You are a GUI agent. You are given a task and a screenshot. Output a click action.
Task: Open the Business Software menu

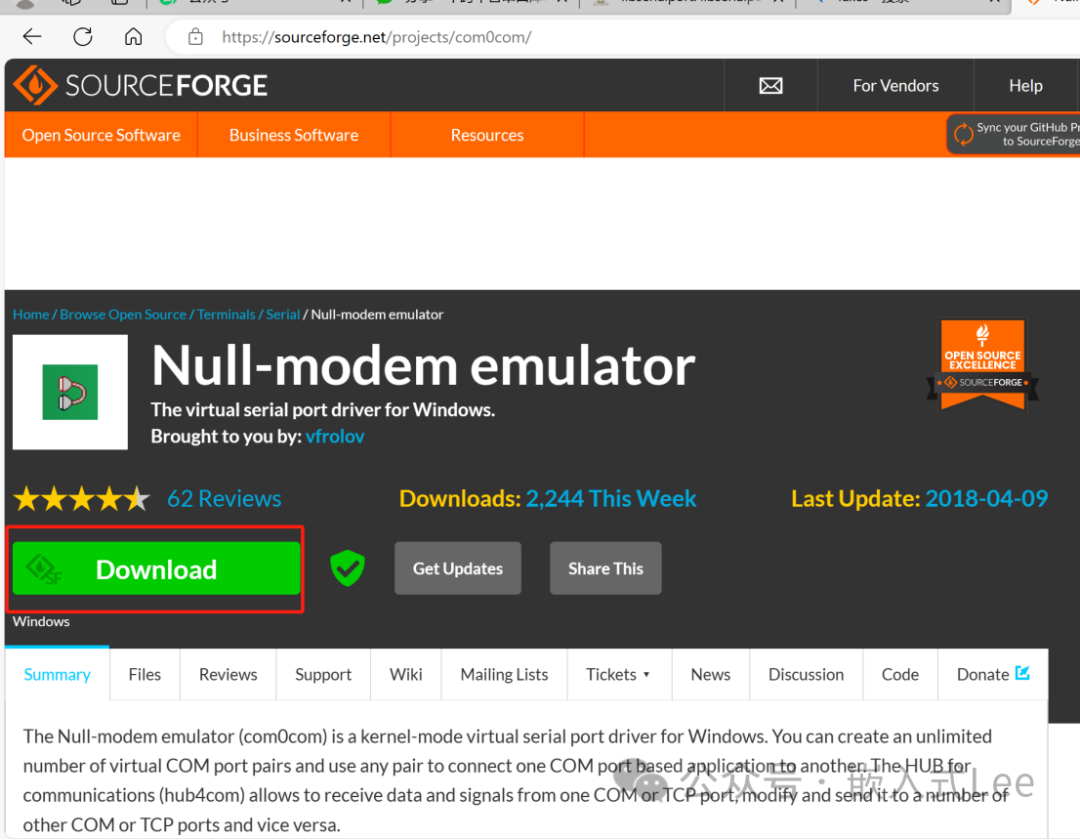tap(293, 135)
